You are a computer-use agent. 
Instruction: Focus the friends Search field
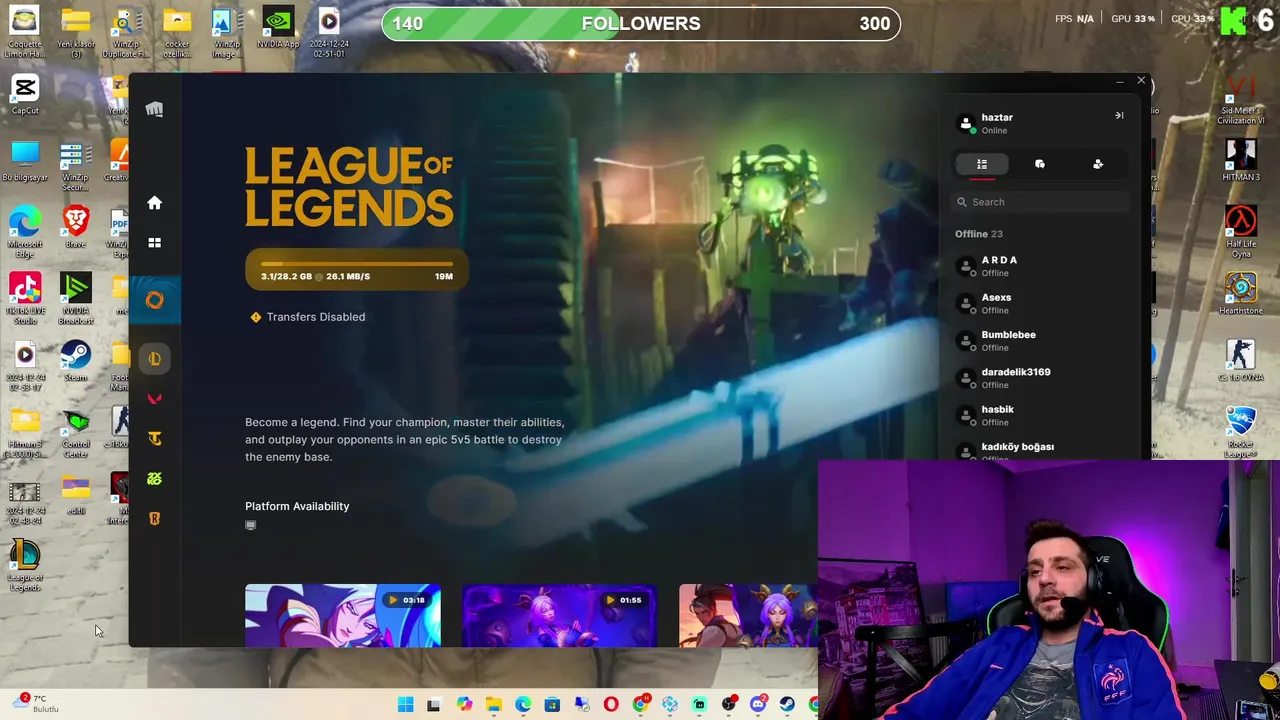pyautogui.click(x=1040, y=202)
